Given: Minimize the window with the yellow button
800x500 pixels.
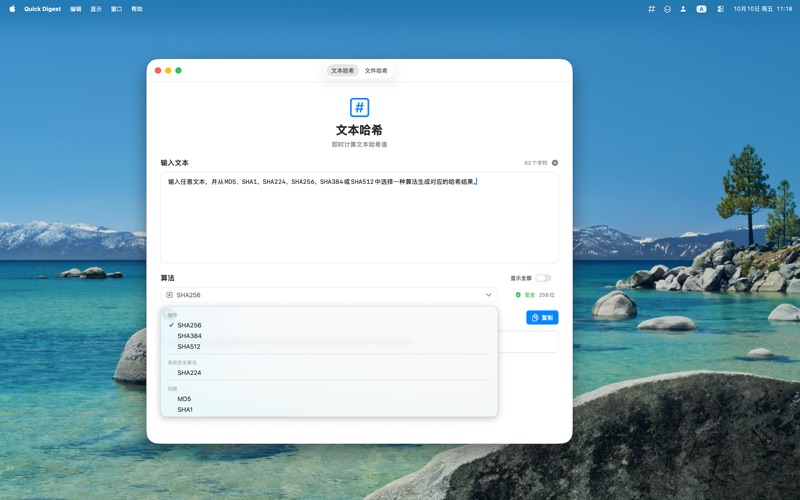Looking at the screenshot, I should pos(168,70).
